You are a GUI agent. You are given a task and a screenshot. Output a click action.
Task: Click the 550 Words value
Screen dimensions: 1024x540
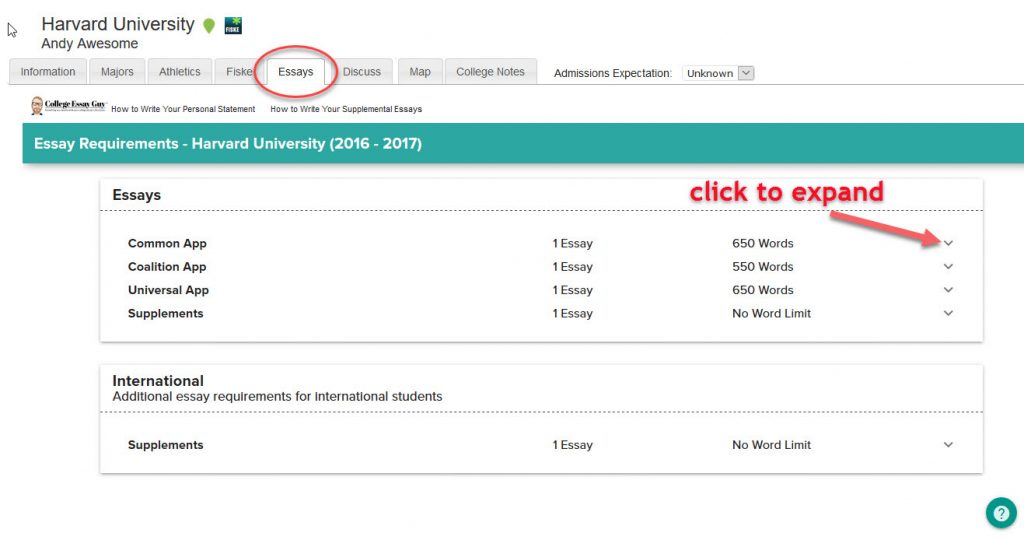763,266
